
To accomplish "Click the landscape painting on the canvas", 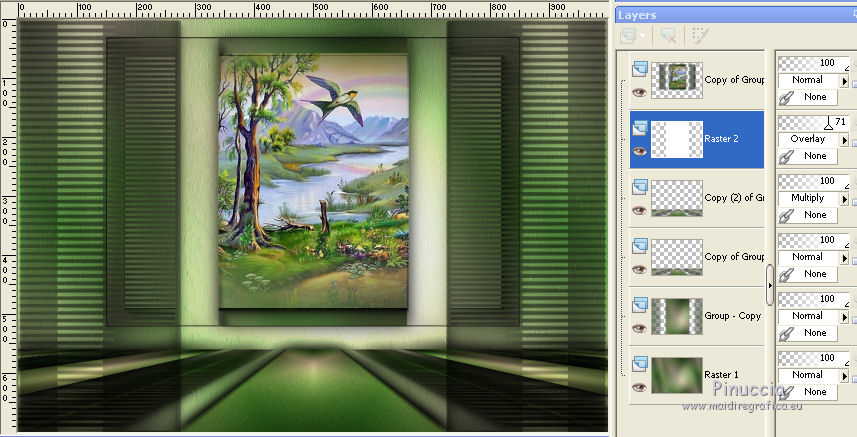I will [x=314, y=182].
